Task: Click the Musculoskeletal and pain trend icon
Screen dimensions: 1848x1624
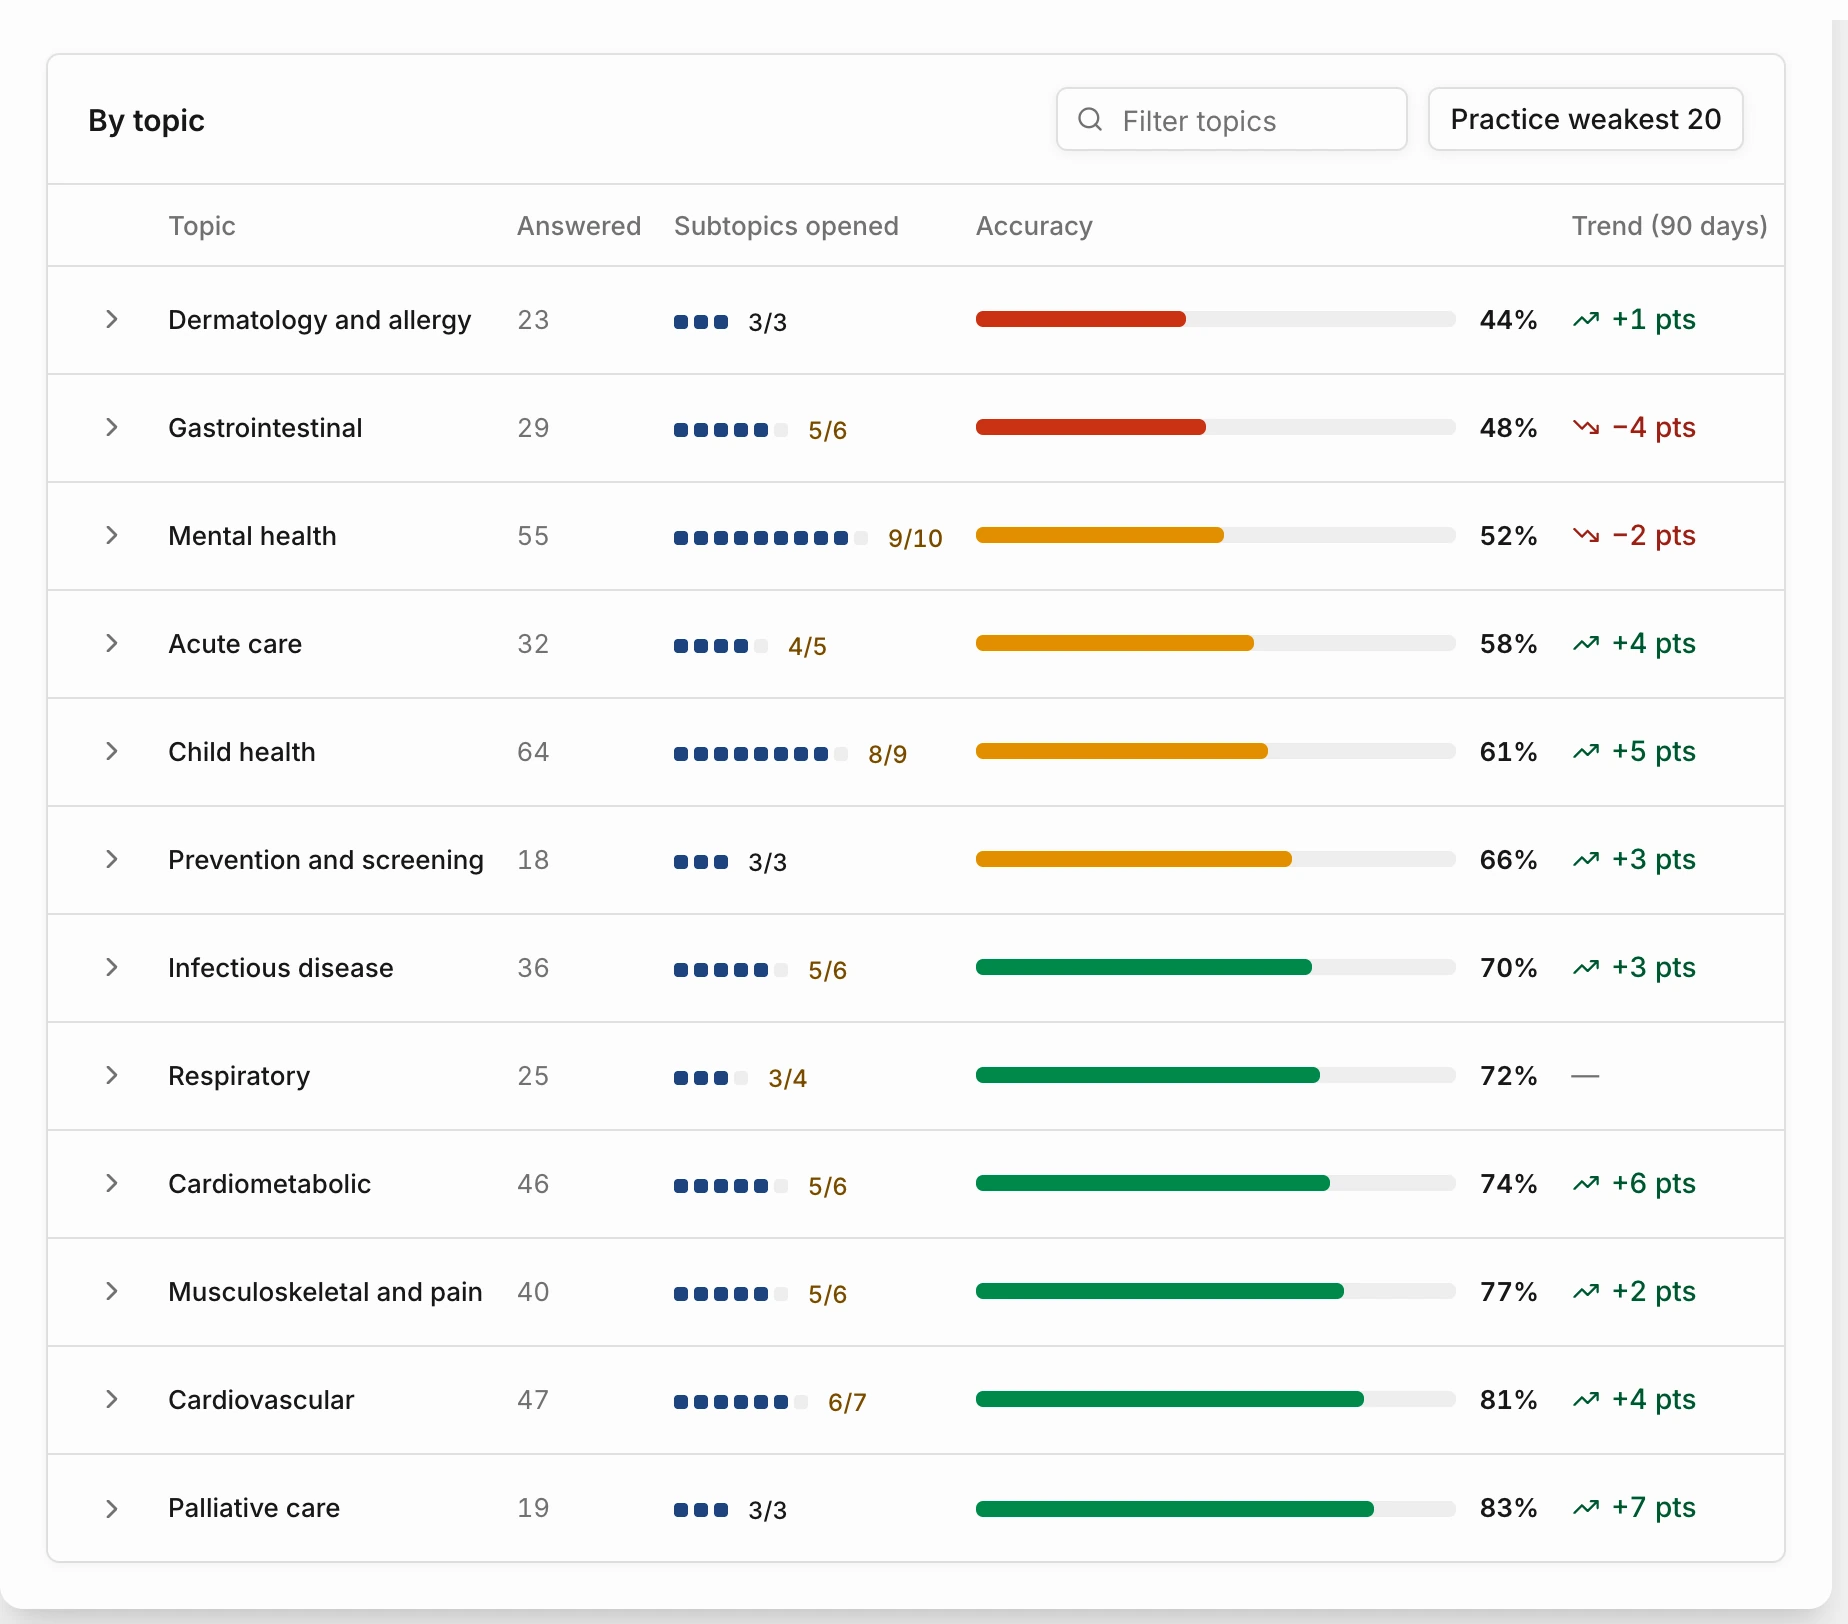Action: coord(1586,1292)
